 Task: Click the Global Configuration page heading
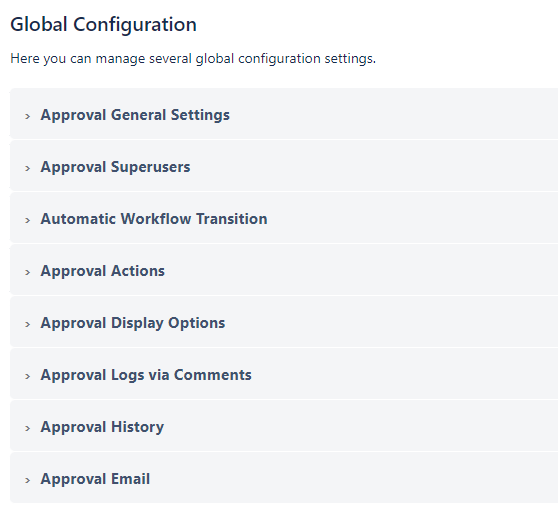(103, 24)
